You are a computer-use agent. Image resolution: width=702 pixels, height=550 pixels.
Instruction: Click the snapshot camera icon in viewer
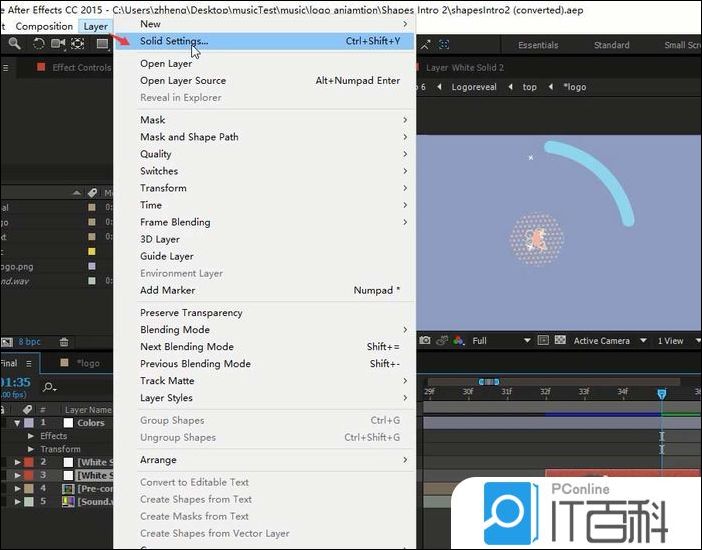(x=425, y=341)
